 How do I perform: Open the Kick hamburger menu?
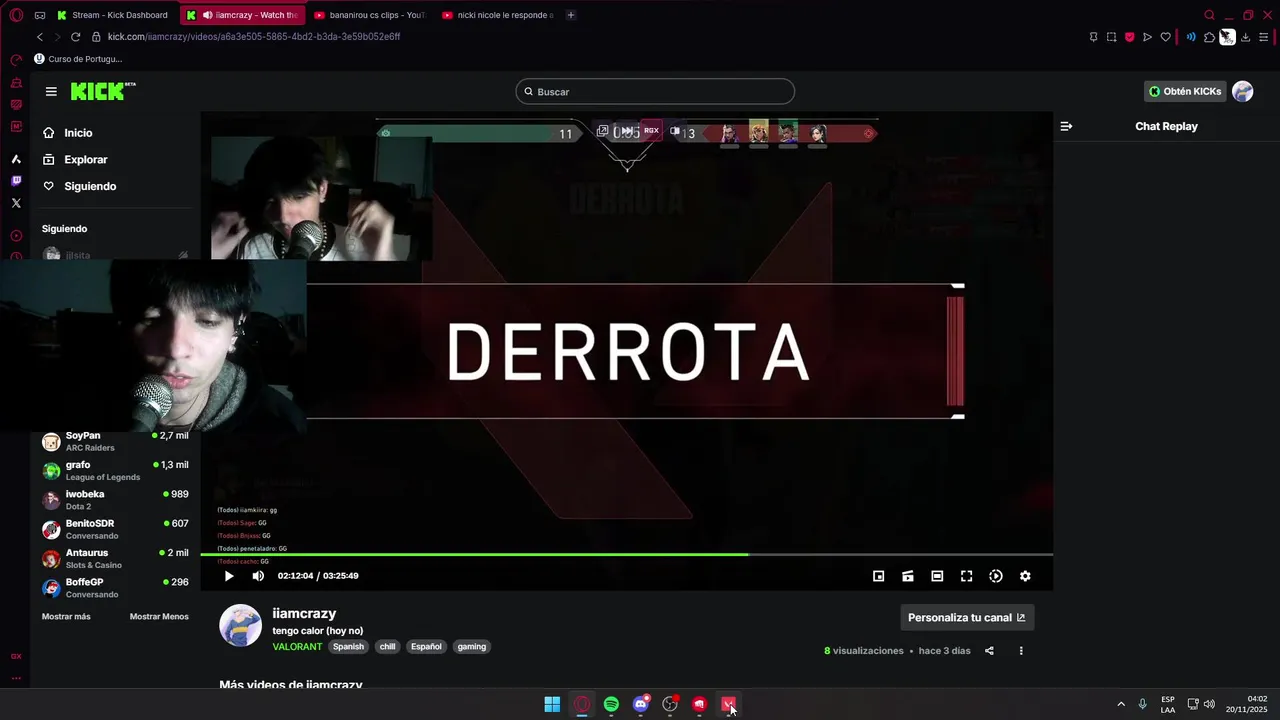(51, 91)
